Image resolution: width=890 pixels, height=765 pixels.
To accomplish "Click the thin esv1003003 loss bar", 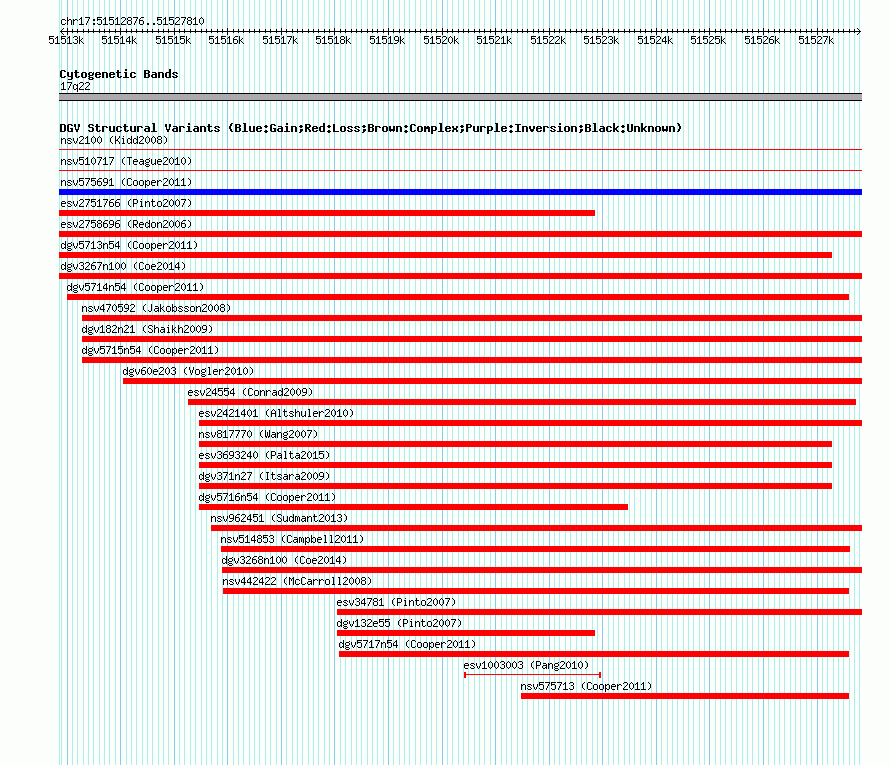I will pos(532,675).
